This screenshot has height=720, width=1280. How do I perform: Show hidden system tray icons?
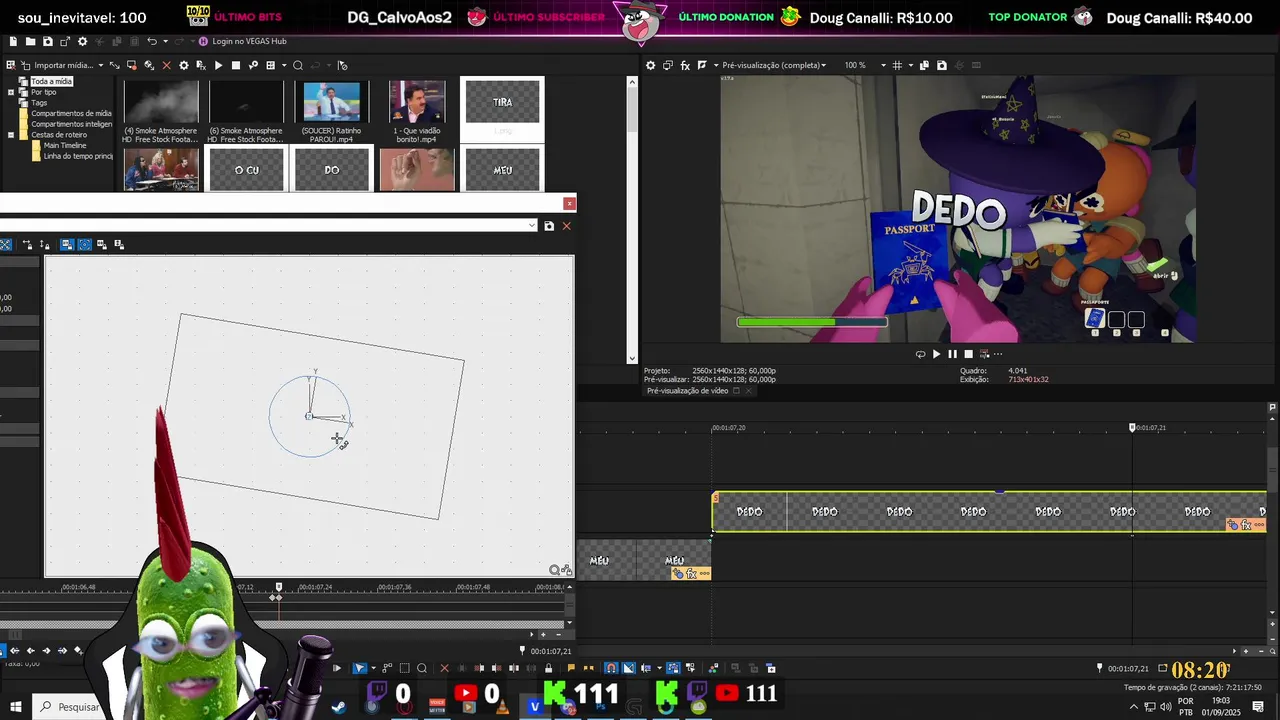point(1134,707)
